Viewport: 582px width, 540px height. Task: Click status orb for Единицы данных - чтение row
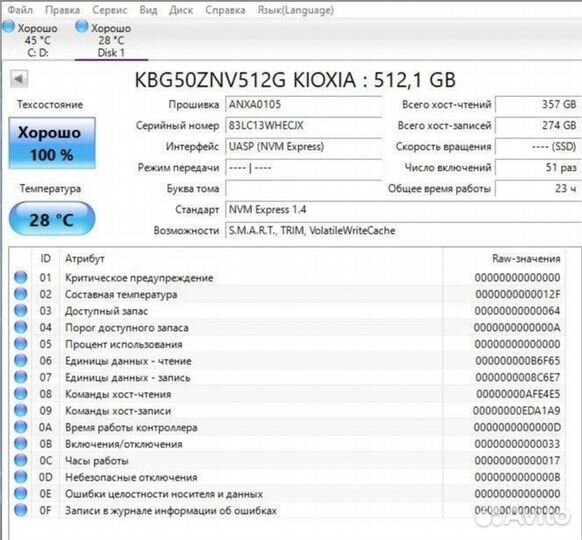click(21, 360)
